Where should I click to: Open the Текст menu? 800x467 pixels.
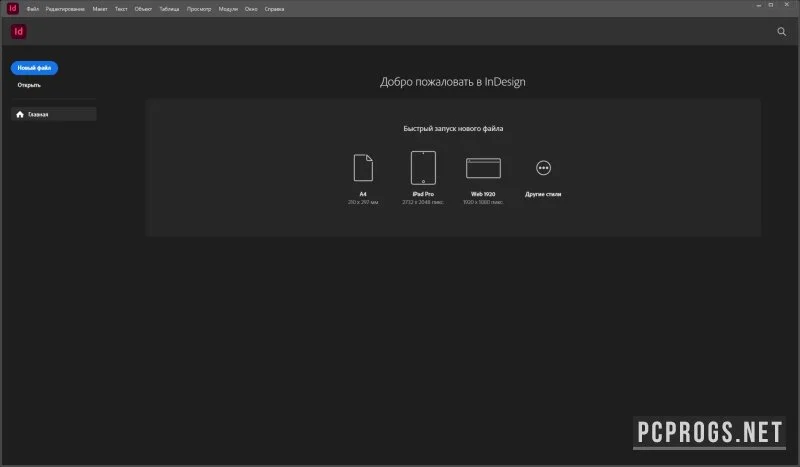(121, 9)
